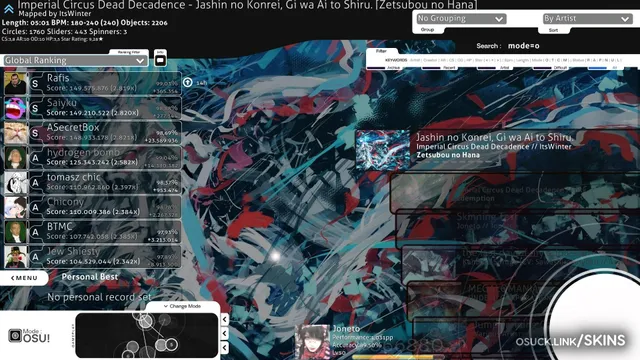Click the A rank badge on Jew Shiesty's score

click(x=36, y=258)
